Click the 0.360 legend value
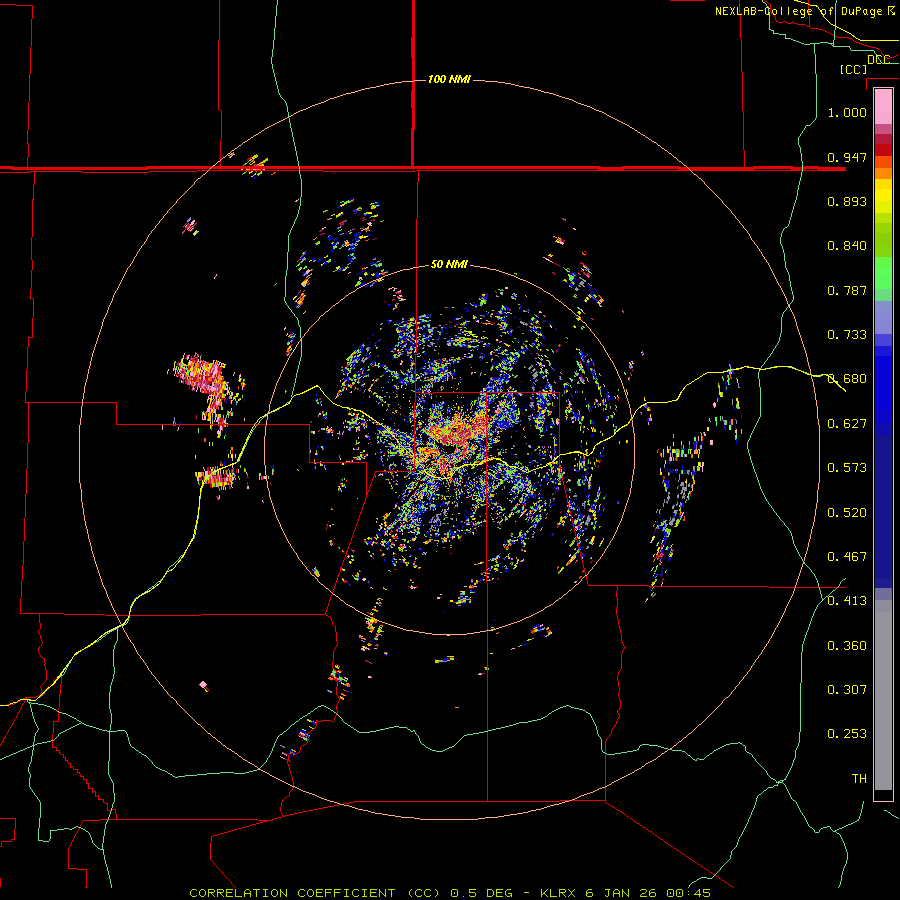 pyautogui.click(x=847, y=645)
